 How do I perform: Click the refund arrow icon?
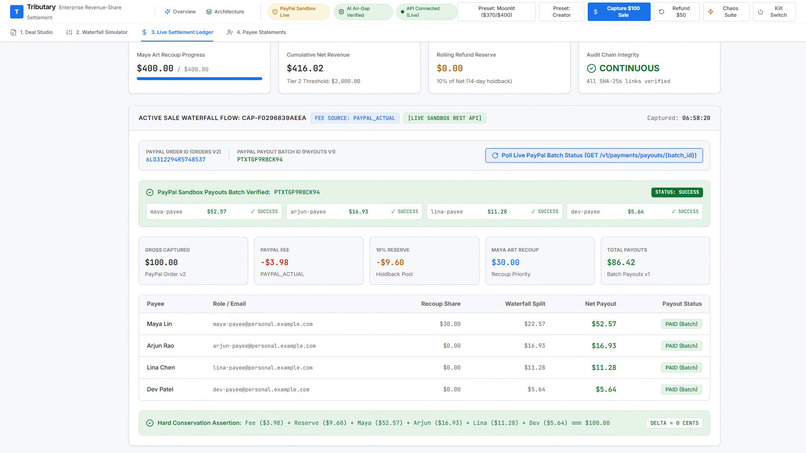pyautogui.click(x=662, y=12)
